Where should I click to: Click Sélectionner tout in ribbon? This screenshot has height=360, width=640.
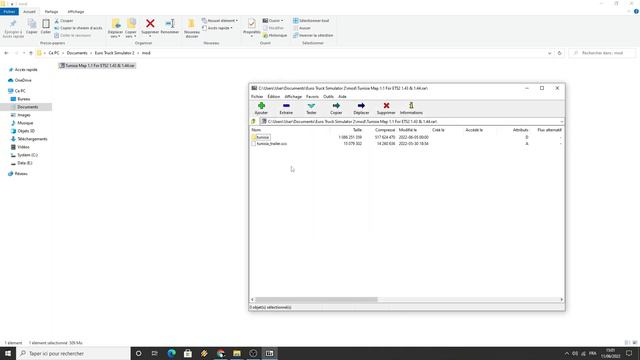(x=311, y=21)
